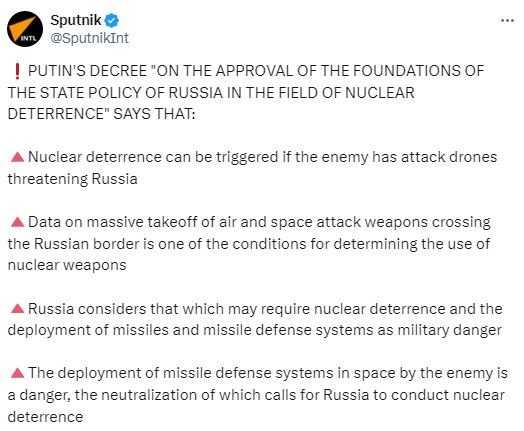Click the 'the Russian border is one' line
524x431 pixels.
(249, 244)
